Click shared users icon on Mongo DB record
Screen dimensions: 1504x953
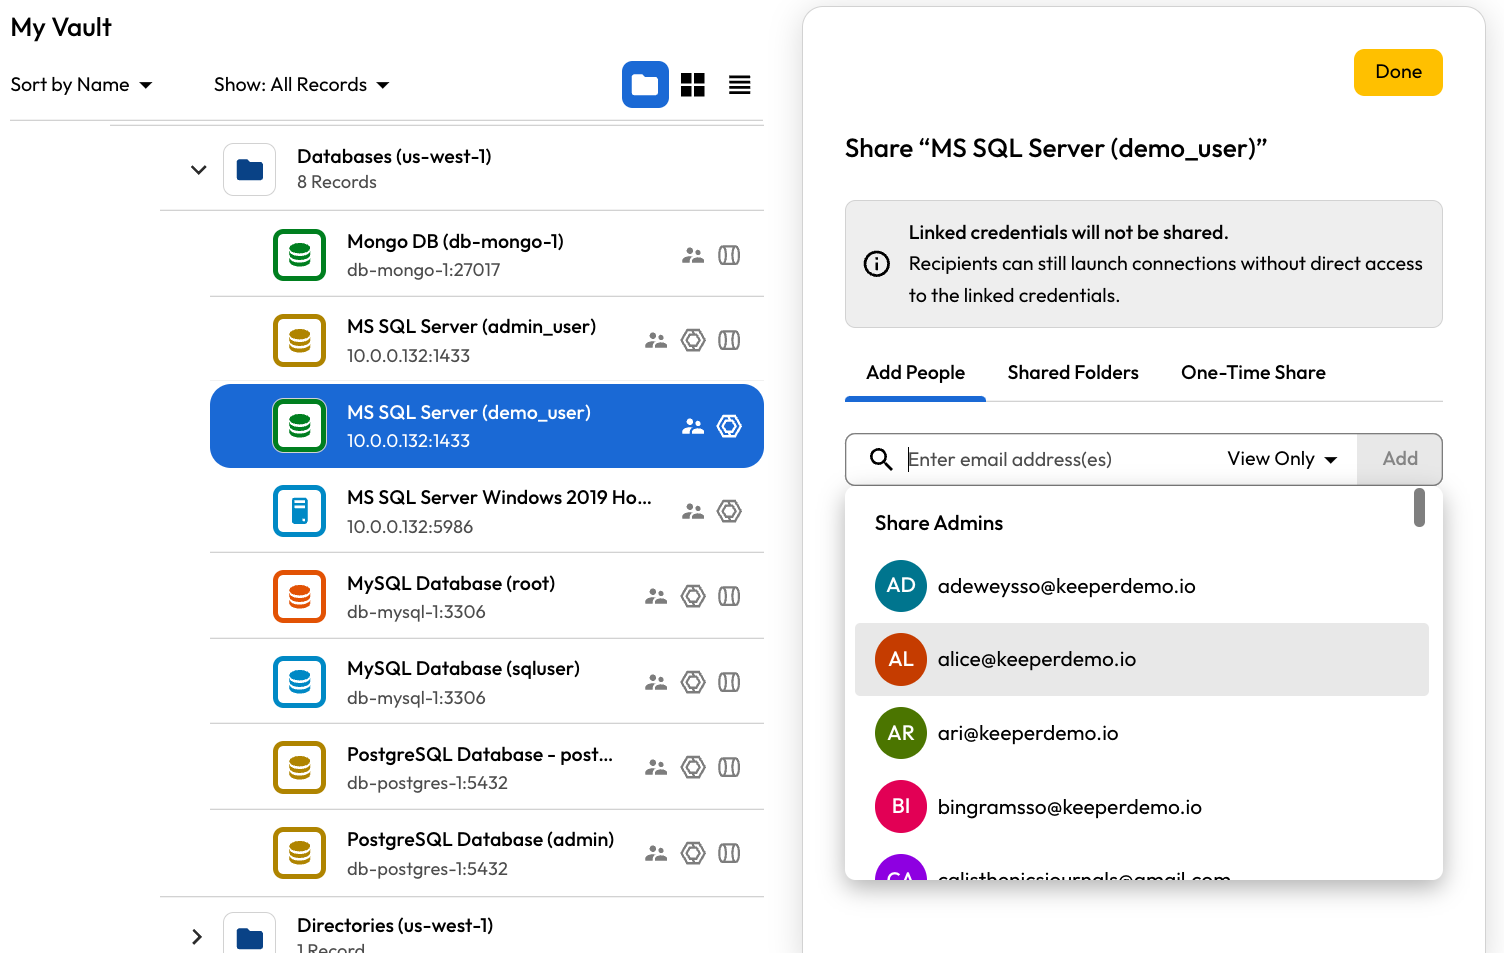tap(693, 255)
